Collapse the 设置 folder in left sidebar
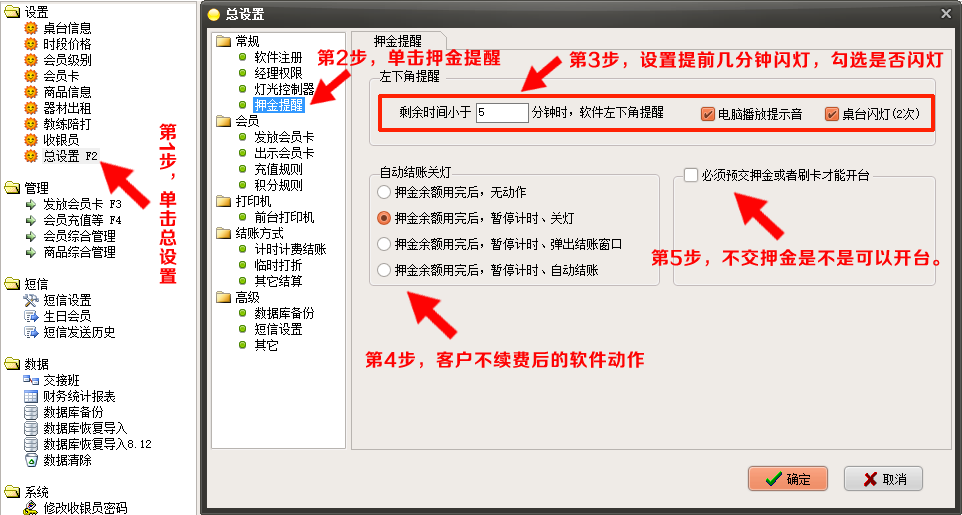The height and width of the screenshot is (515, 962). 12,12
